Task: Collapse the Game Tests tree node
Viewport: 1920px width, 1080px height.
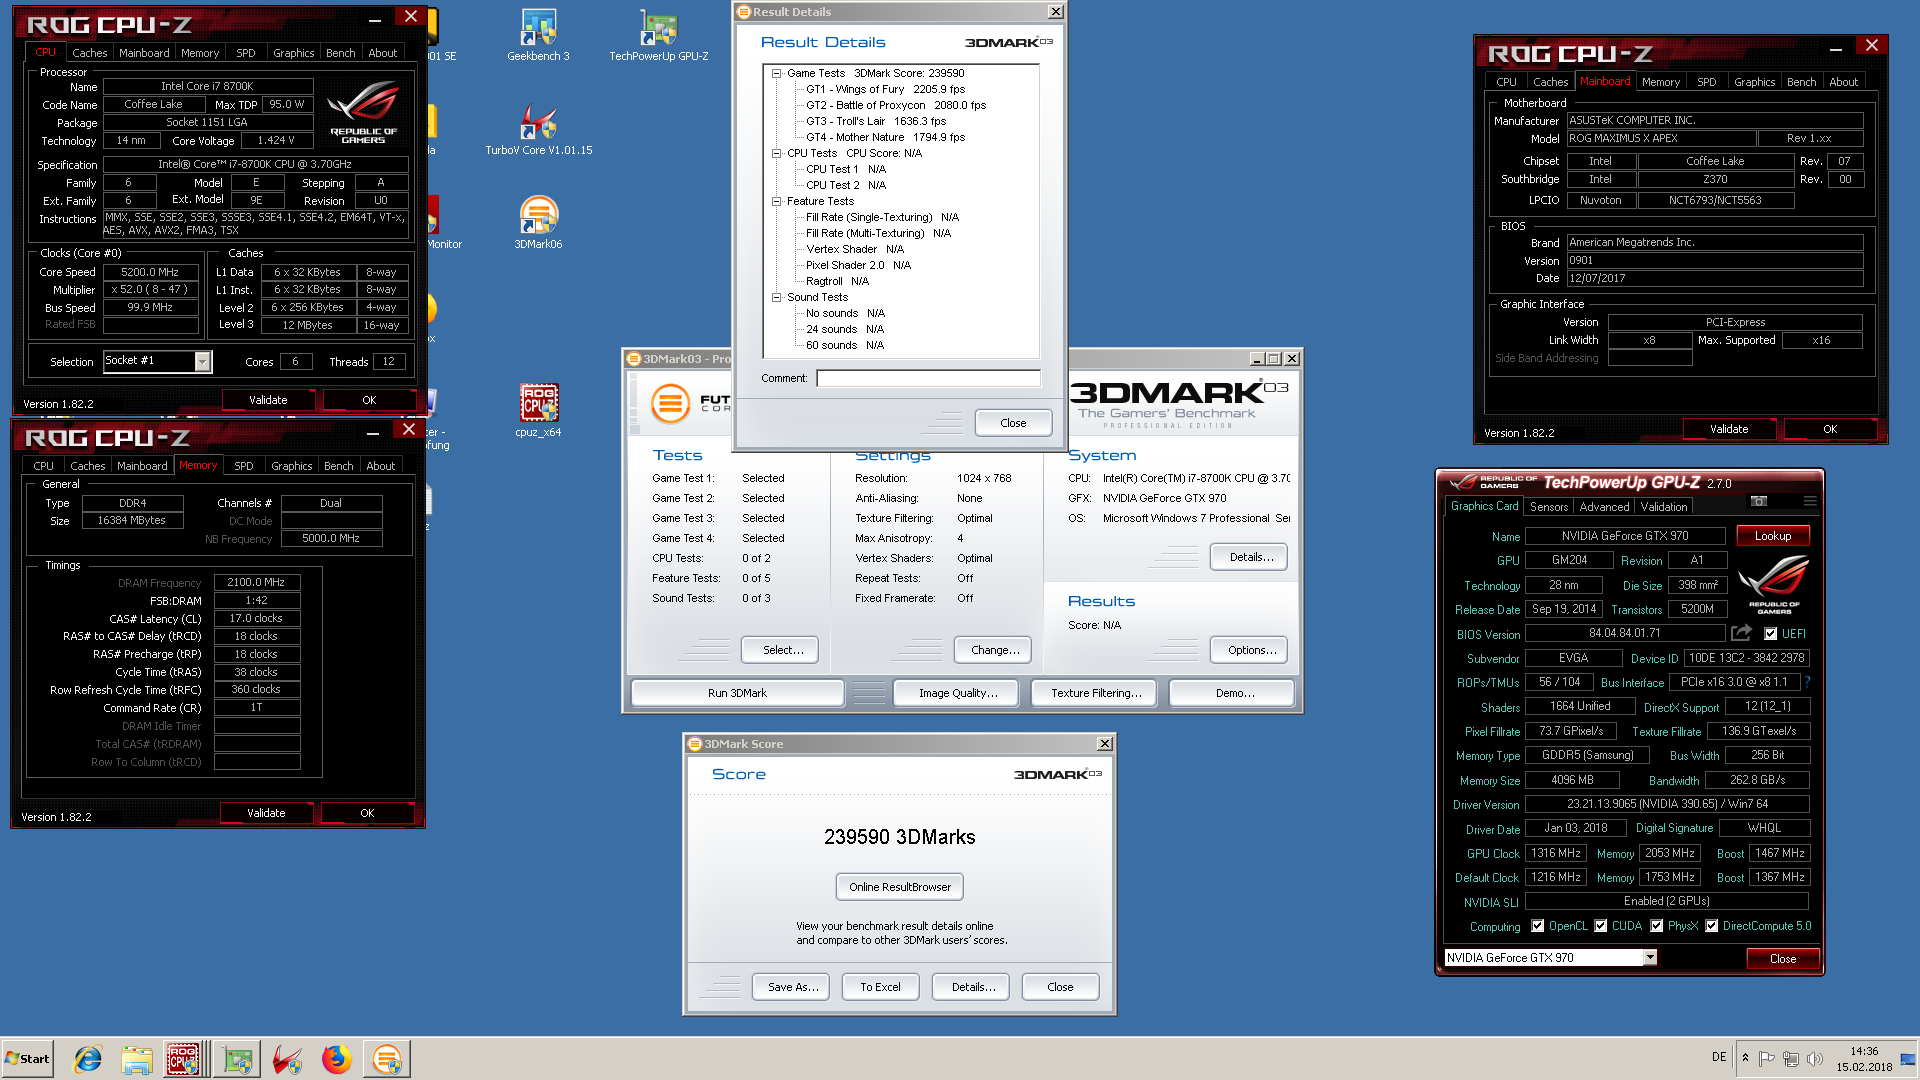Action: [776, 73]
